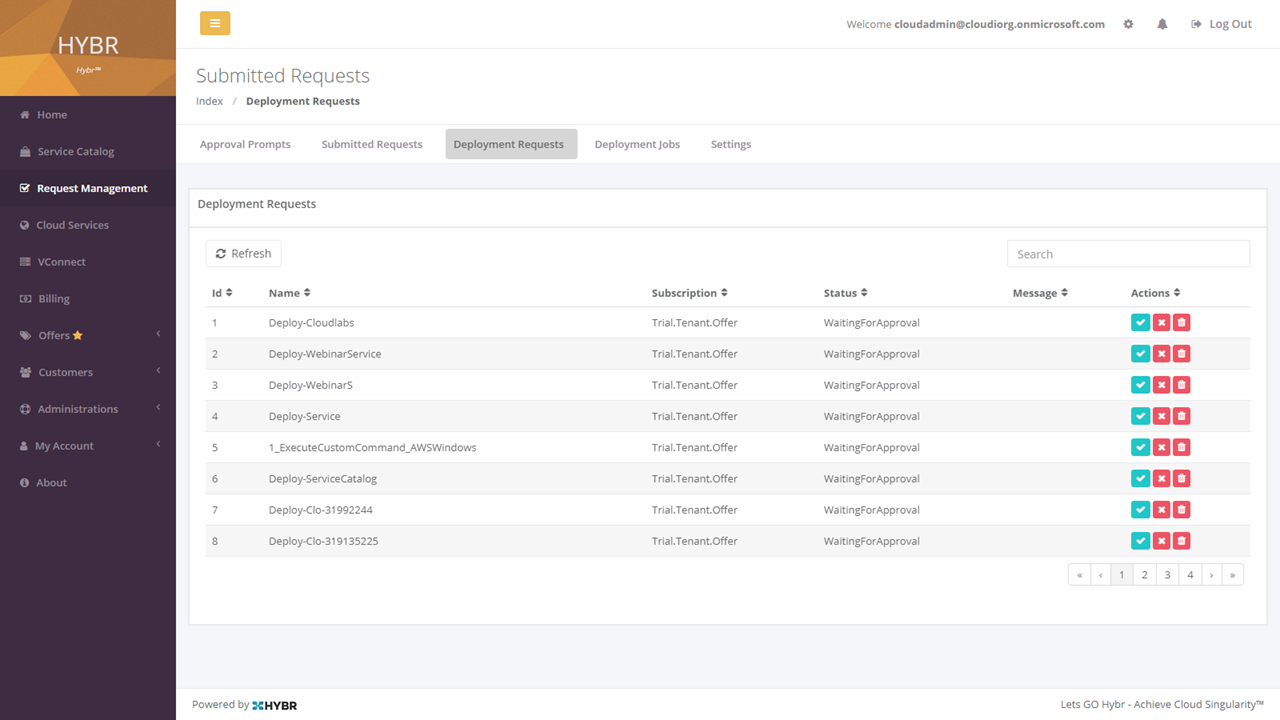Focus the Search input field
This screenshot has width=1280, height=720.
[1128, 254]
